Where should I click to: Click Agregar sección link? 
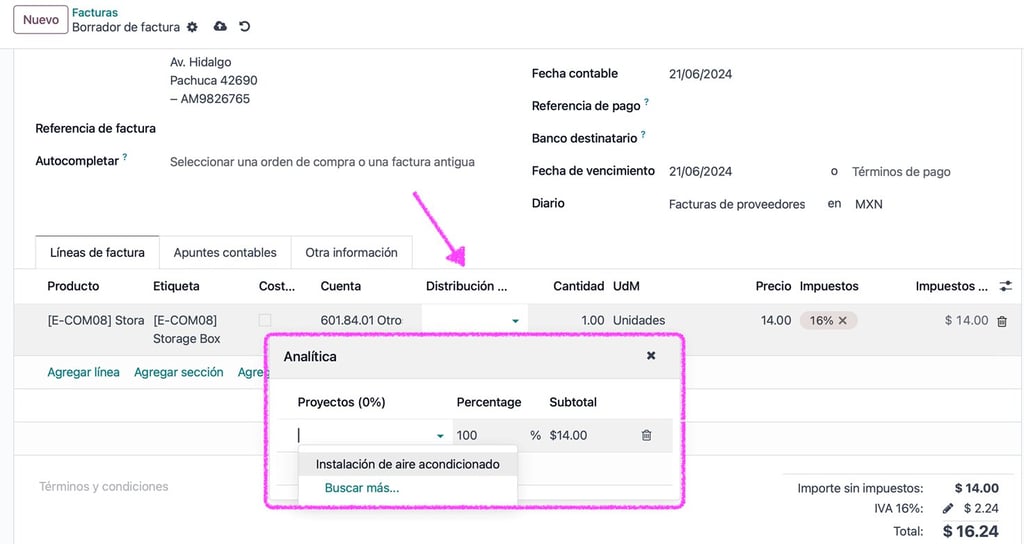(x=178, y=372)
